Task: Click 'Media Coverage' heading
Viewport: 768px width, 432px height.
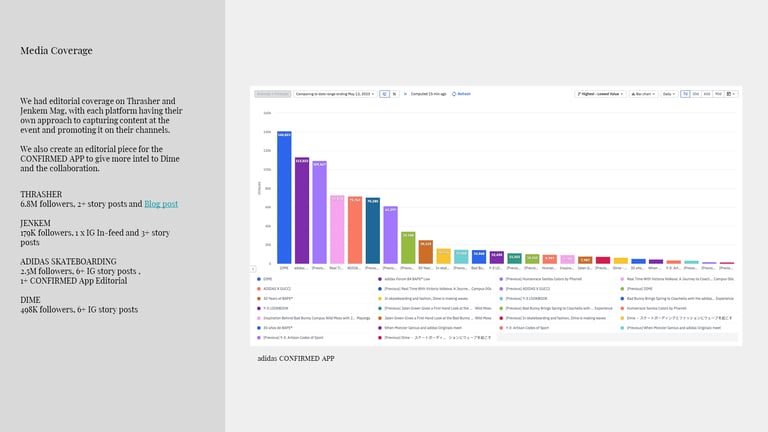Action: [56, 50]
